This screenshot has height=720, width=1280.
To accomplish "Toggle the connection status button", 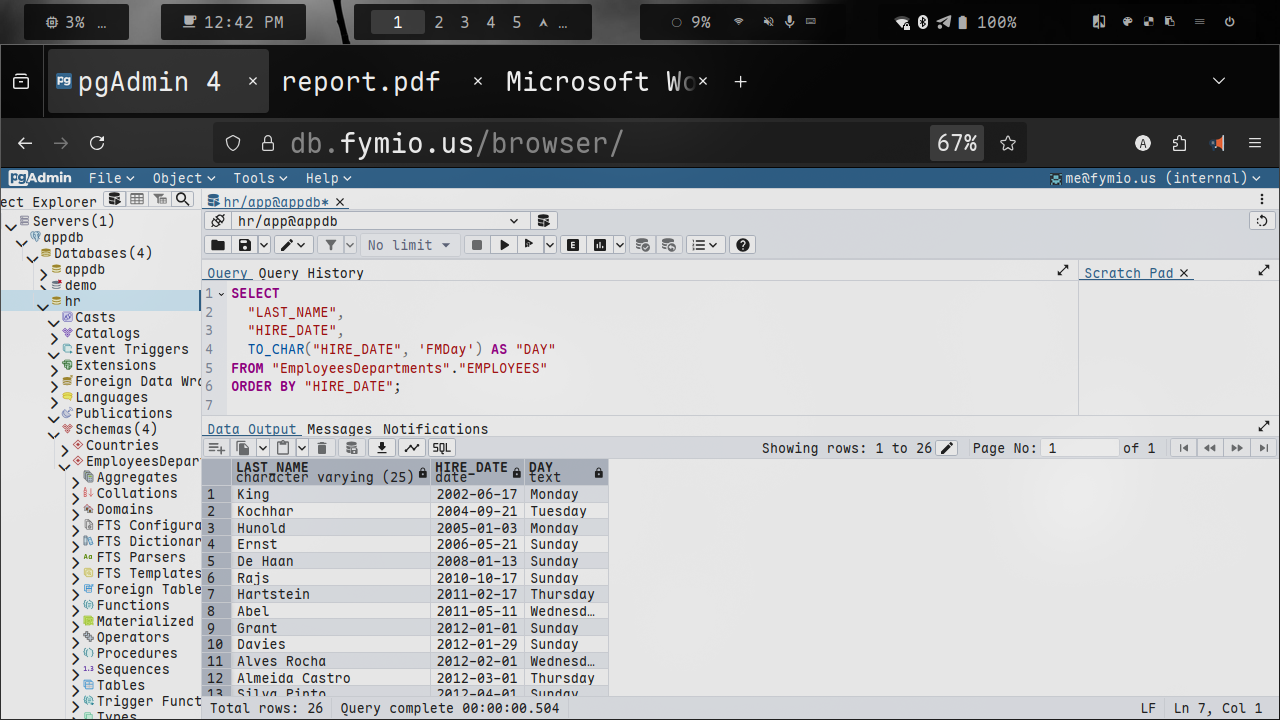I will tap(217, 221).
